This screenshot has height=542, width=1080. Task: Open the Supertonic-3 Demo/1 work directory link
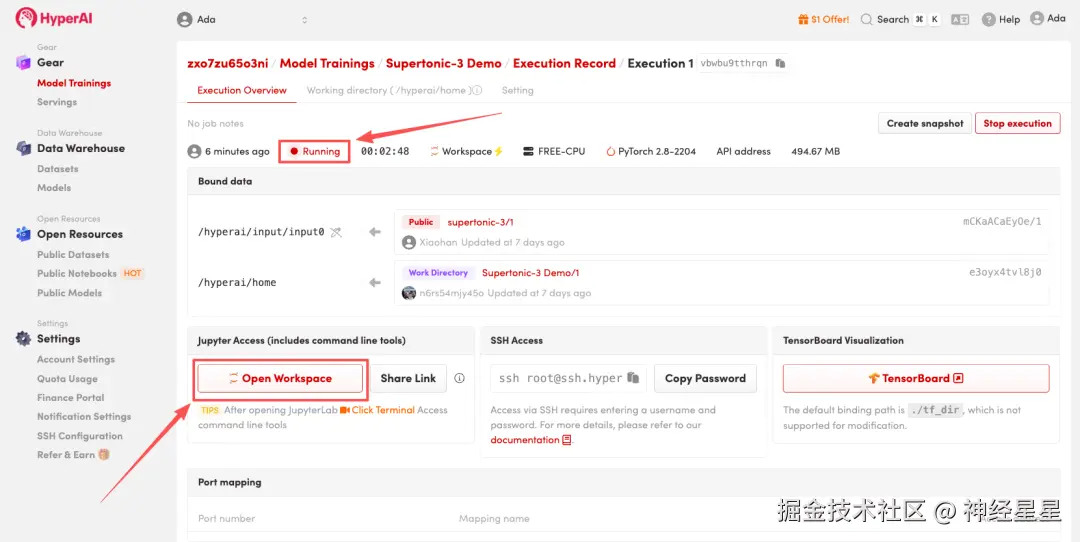[530, 273]
